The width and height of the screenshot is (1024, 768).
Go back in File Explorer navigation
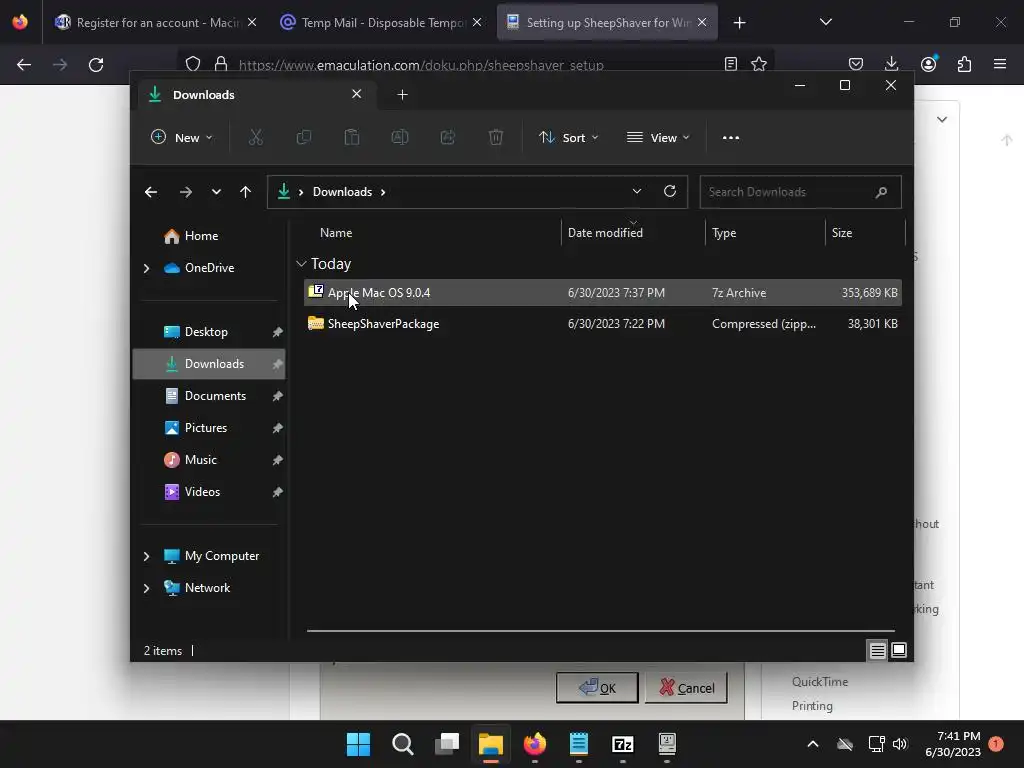[151, 192]
